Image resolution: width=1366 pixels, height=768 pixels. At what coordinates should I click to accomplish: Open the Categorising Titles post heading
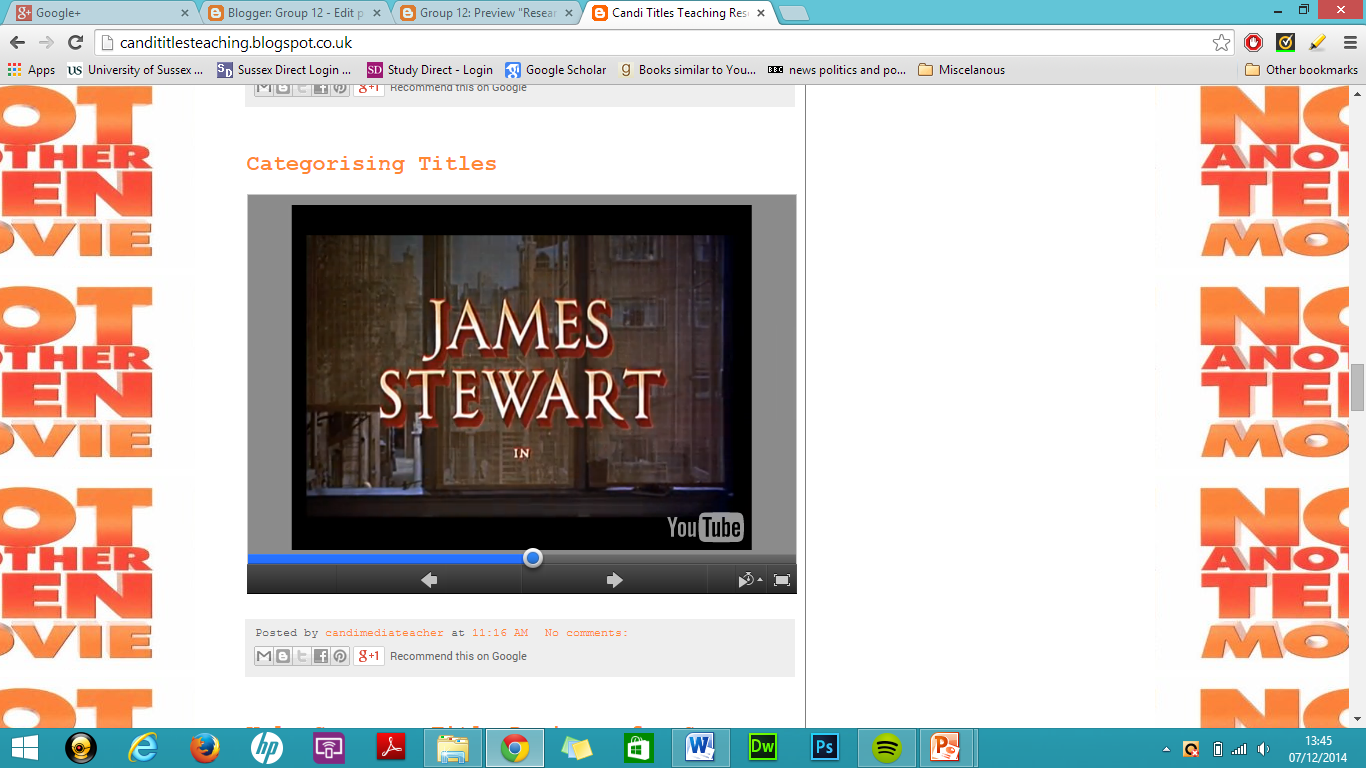coord(371,164)
